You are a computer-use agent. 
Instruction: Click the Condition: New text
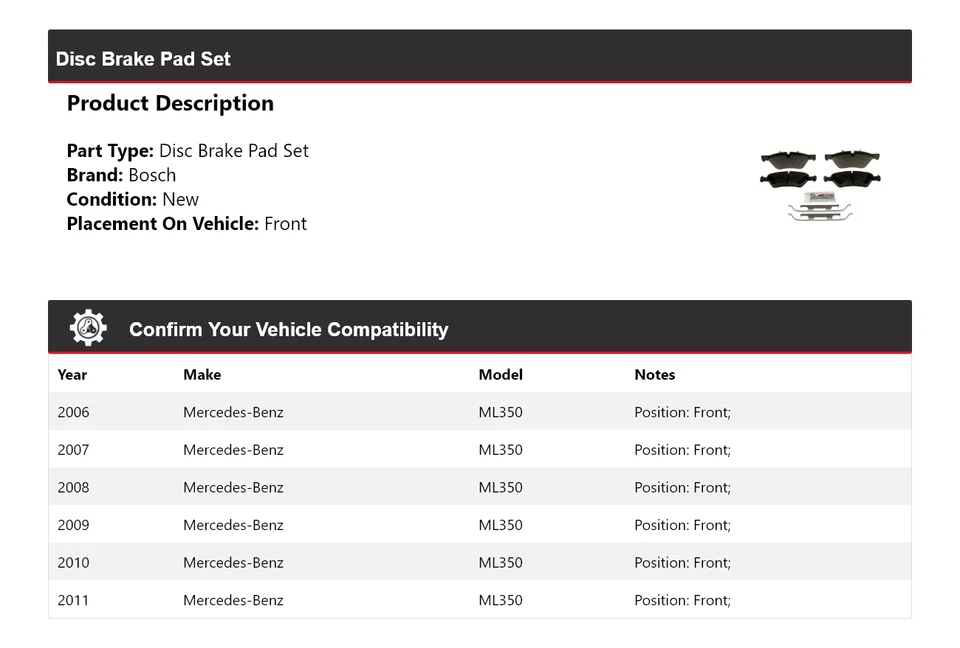(132, 199)
